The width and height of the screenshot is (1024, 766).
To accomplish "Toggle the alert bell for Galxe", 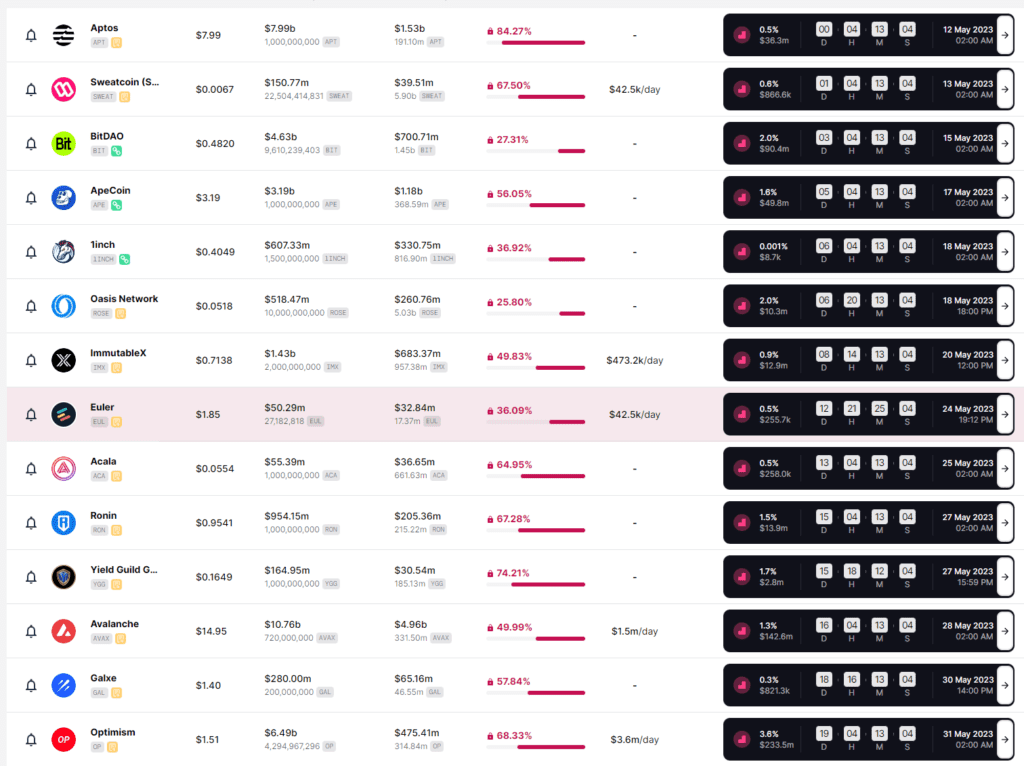I will click(31, 685).
